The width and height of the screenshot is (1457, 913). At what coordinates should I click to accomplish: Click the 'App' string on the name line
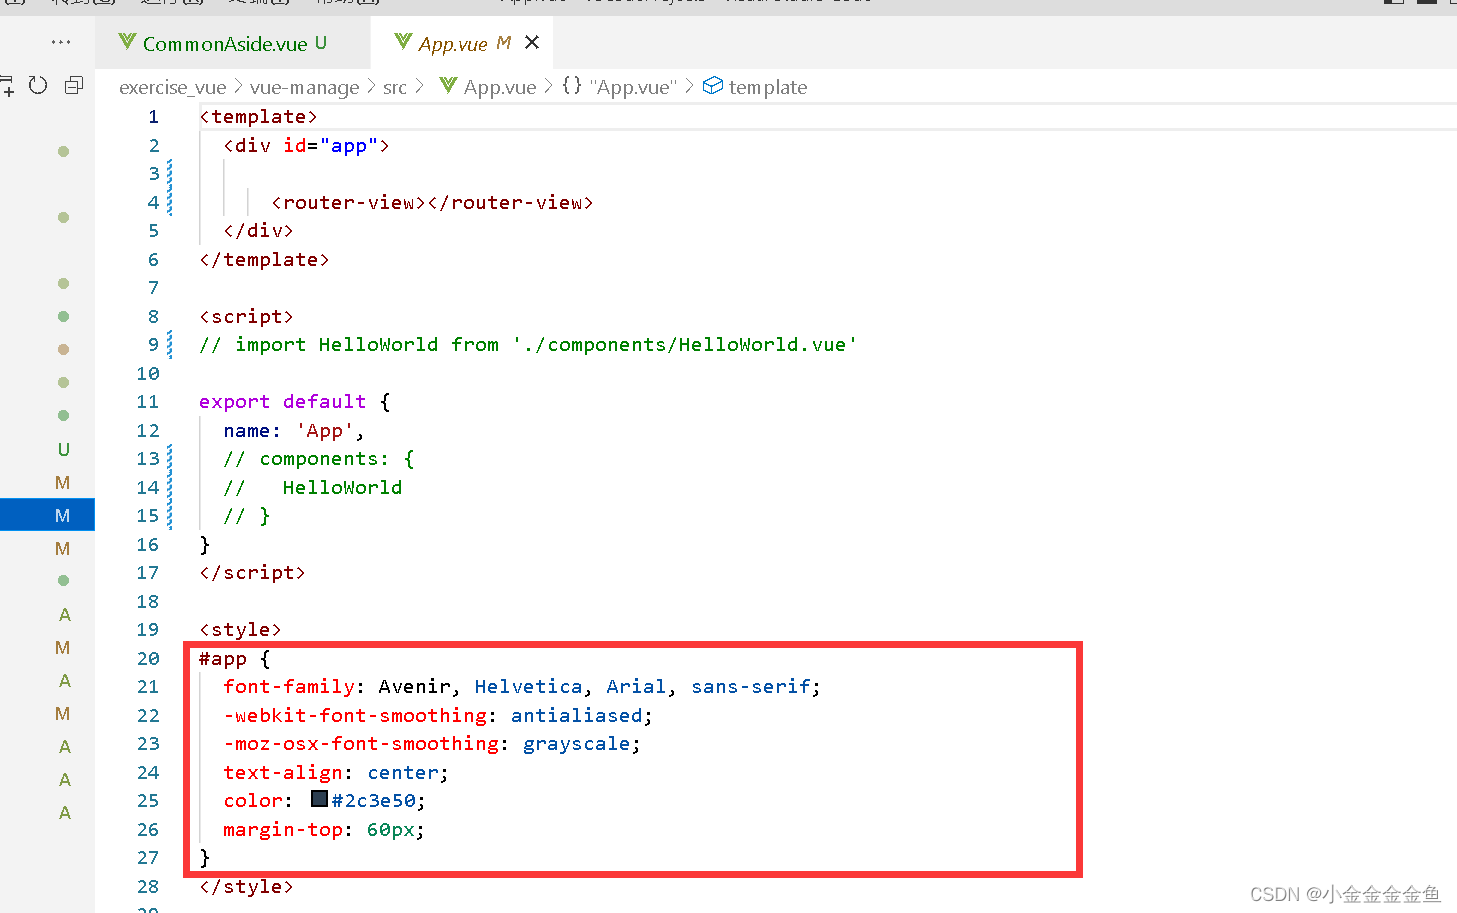[x=325, y=430]
